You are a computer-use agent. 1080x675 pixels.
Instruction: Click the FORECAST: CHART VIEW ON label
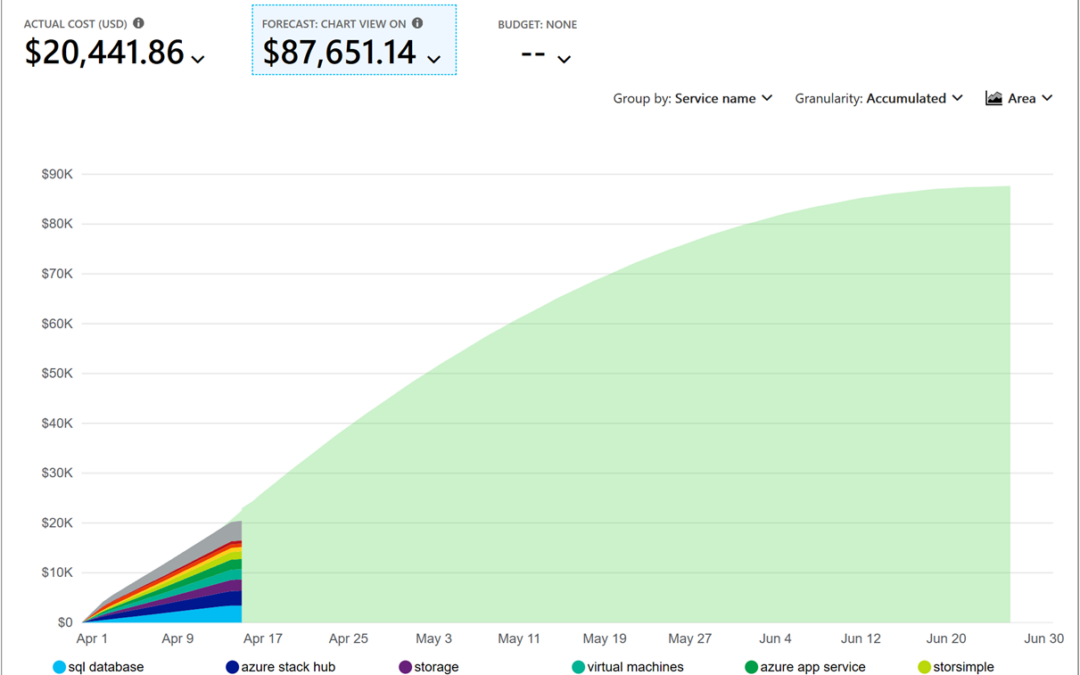click(x=334, y=24)
